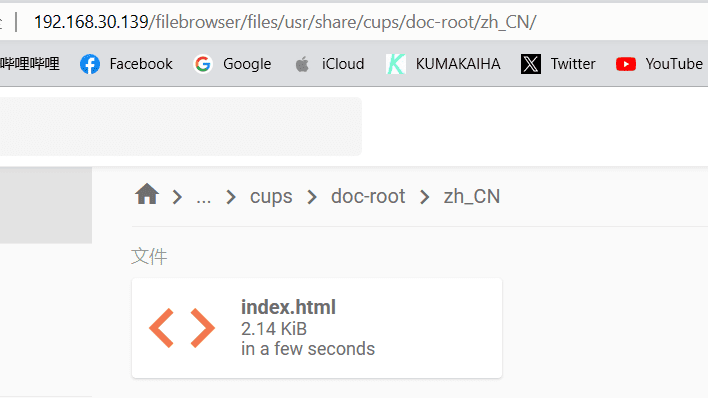
Task: Click the browser address bar URL
Action: tap(285, 22)
